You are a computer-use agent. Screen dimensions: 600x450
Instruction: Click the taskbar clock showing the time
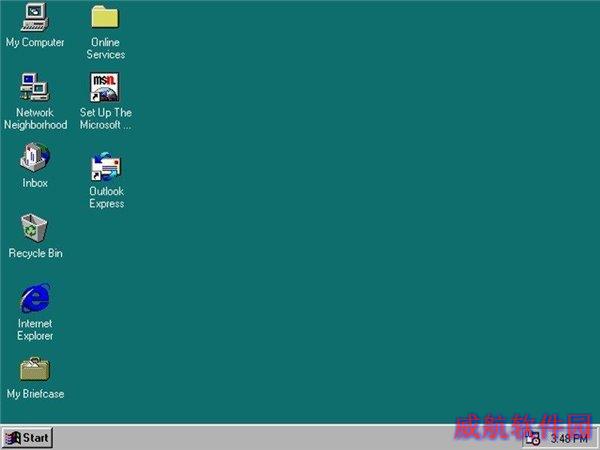coord(569,439)
